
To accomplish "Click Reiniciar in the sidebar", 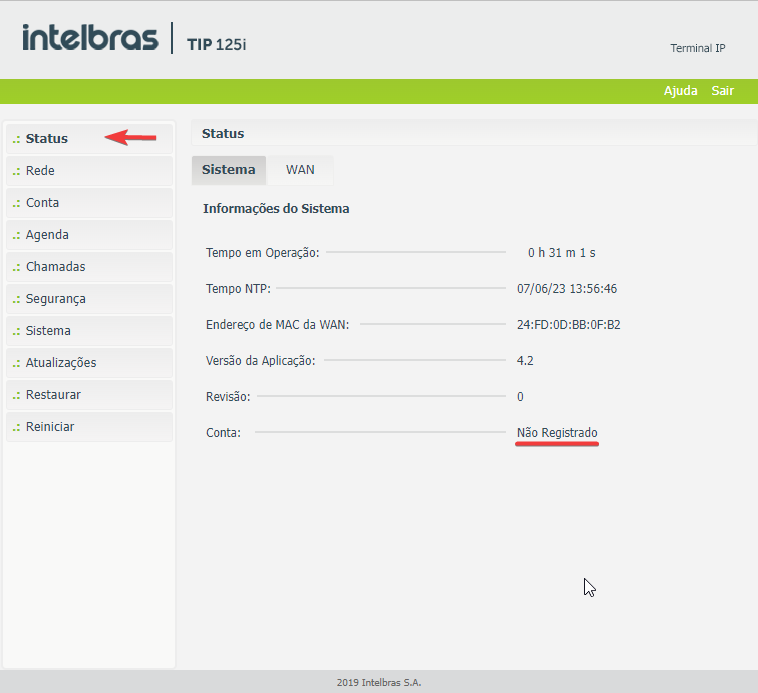I will click(x=50, y=427).
